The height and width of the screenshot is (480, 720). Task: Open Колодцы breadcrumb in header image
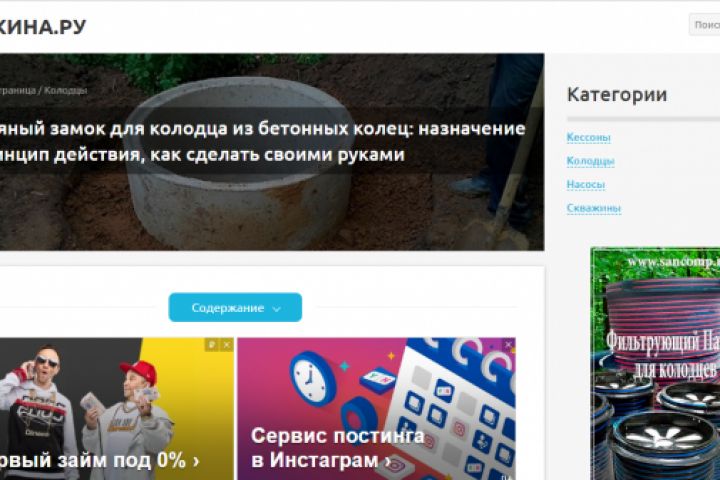tap(66, 90)
